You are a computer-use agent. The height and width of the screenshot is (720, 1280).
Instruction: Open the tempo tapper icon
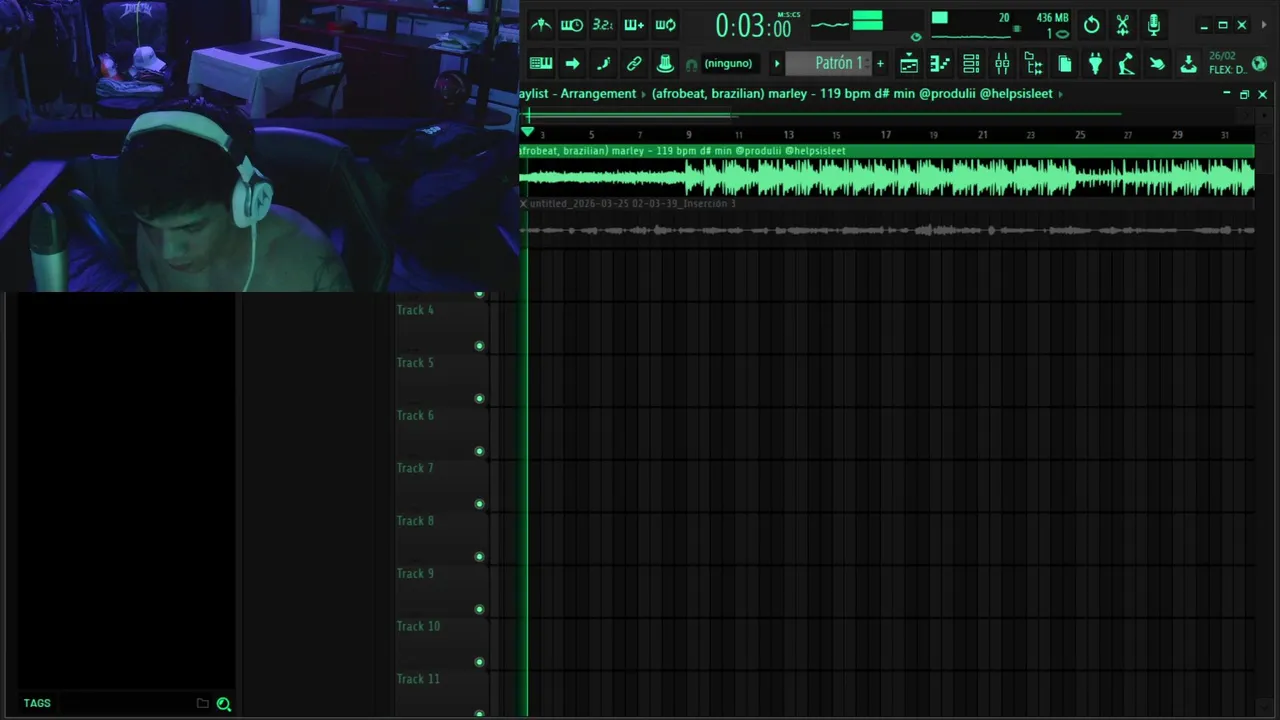click(1126, 64)
